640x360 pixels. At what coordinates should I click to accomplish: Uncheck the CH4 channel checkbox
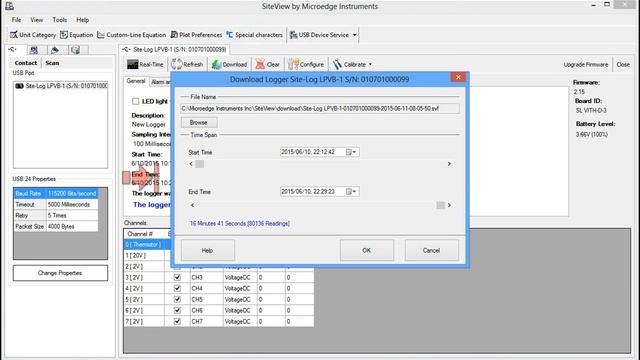[x=177, y=289]
